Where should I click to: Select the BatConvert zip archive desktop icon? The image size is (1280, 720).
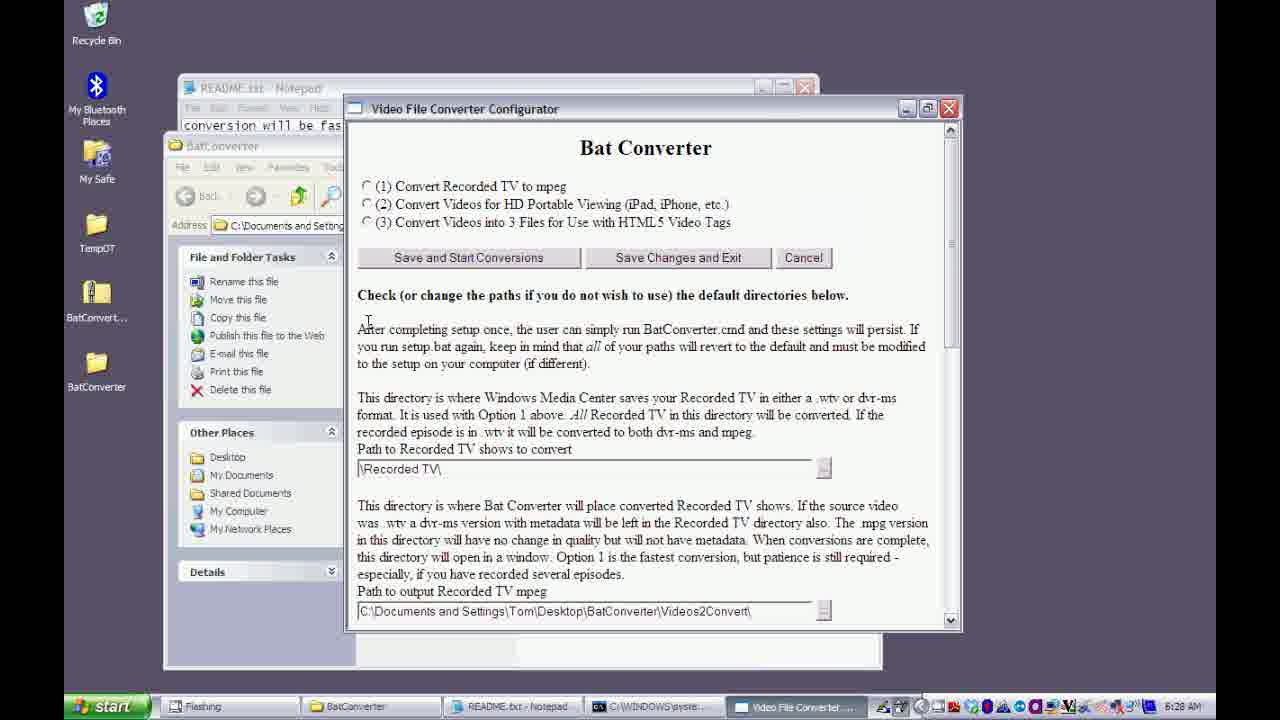point(97,301)
